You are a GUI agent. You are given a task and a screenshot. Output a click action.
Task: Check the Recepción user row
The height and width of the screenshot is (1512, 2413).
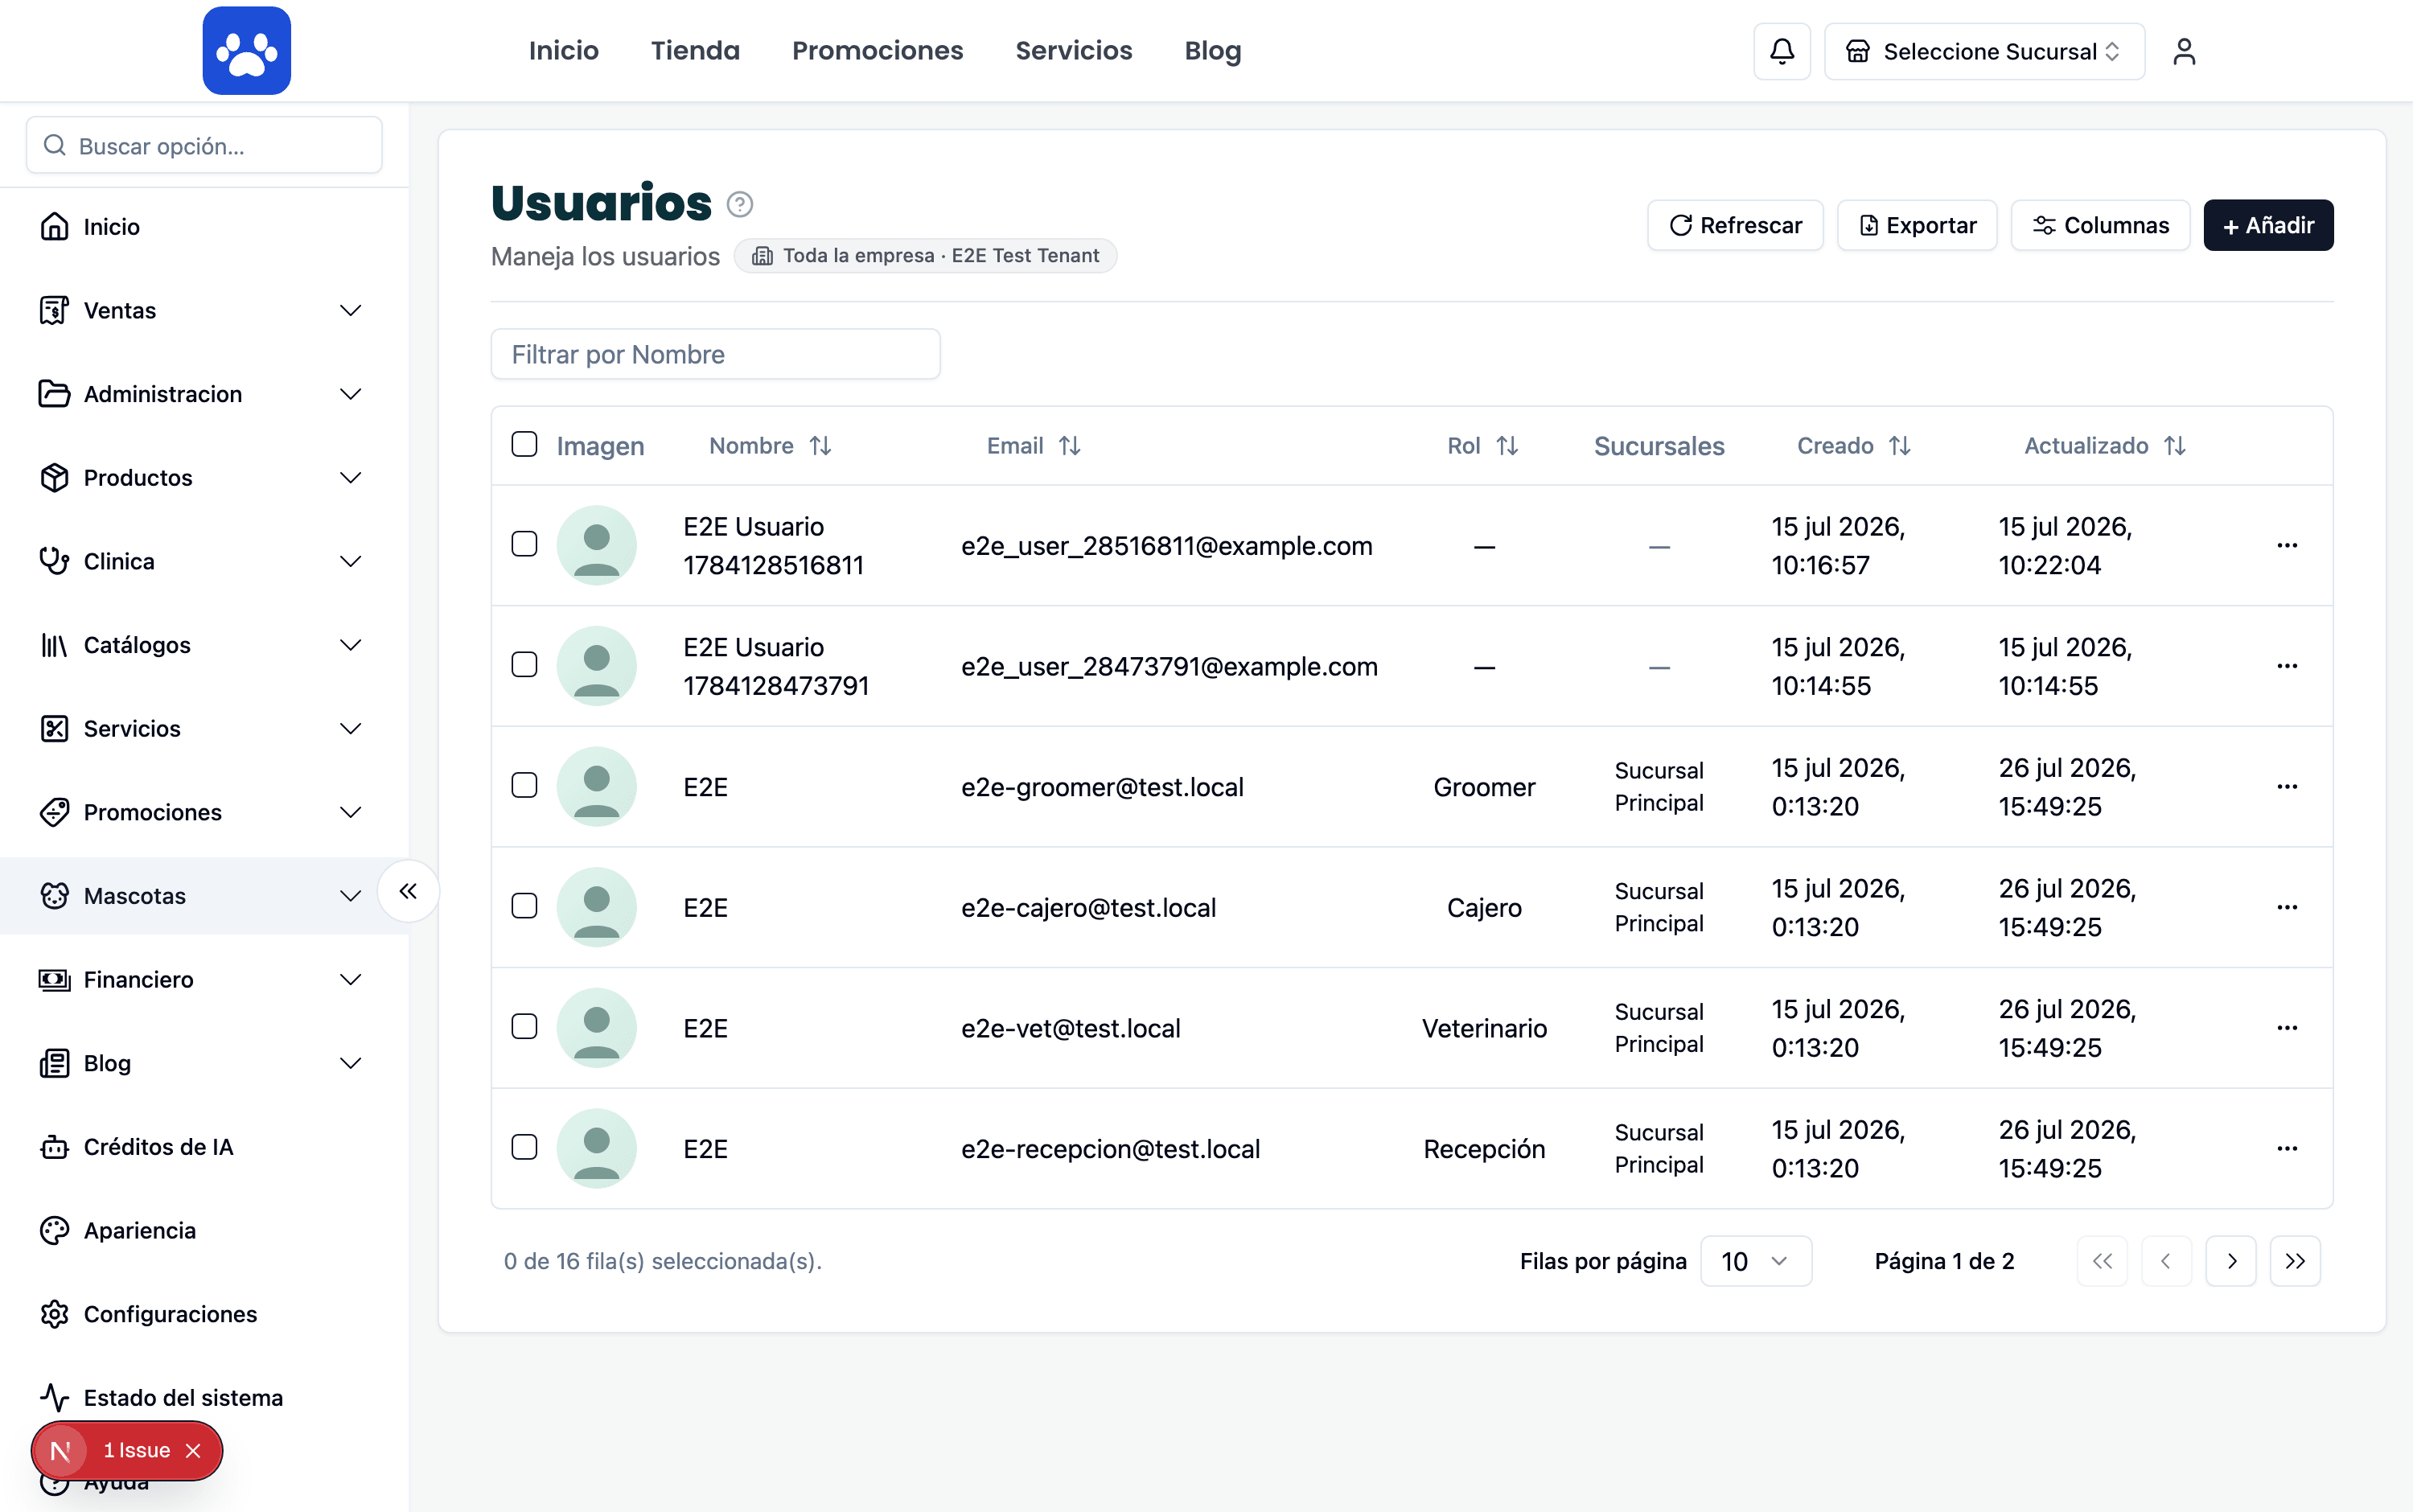(x=524, y=1147)
